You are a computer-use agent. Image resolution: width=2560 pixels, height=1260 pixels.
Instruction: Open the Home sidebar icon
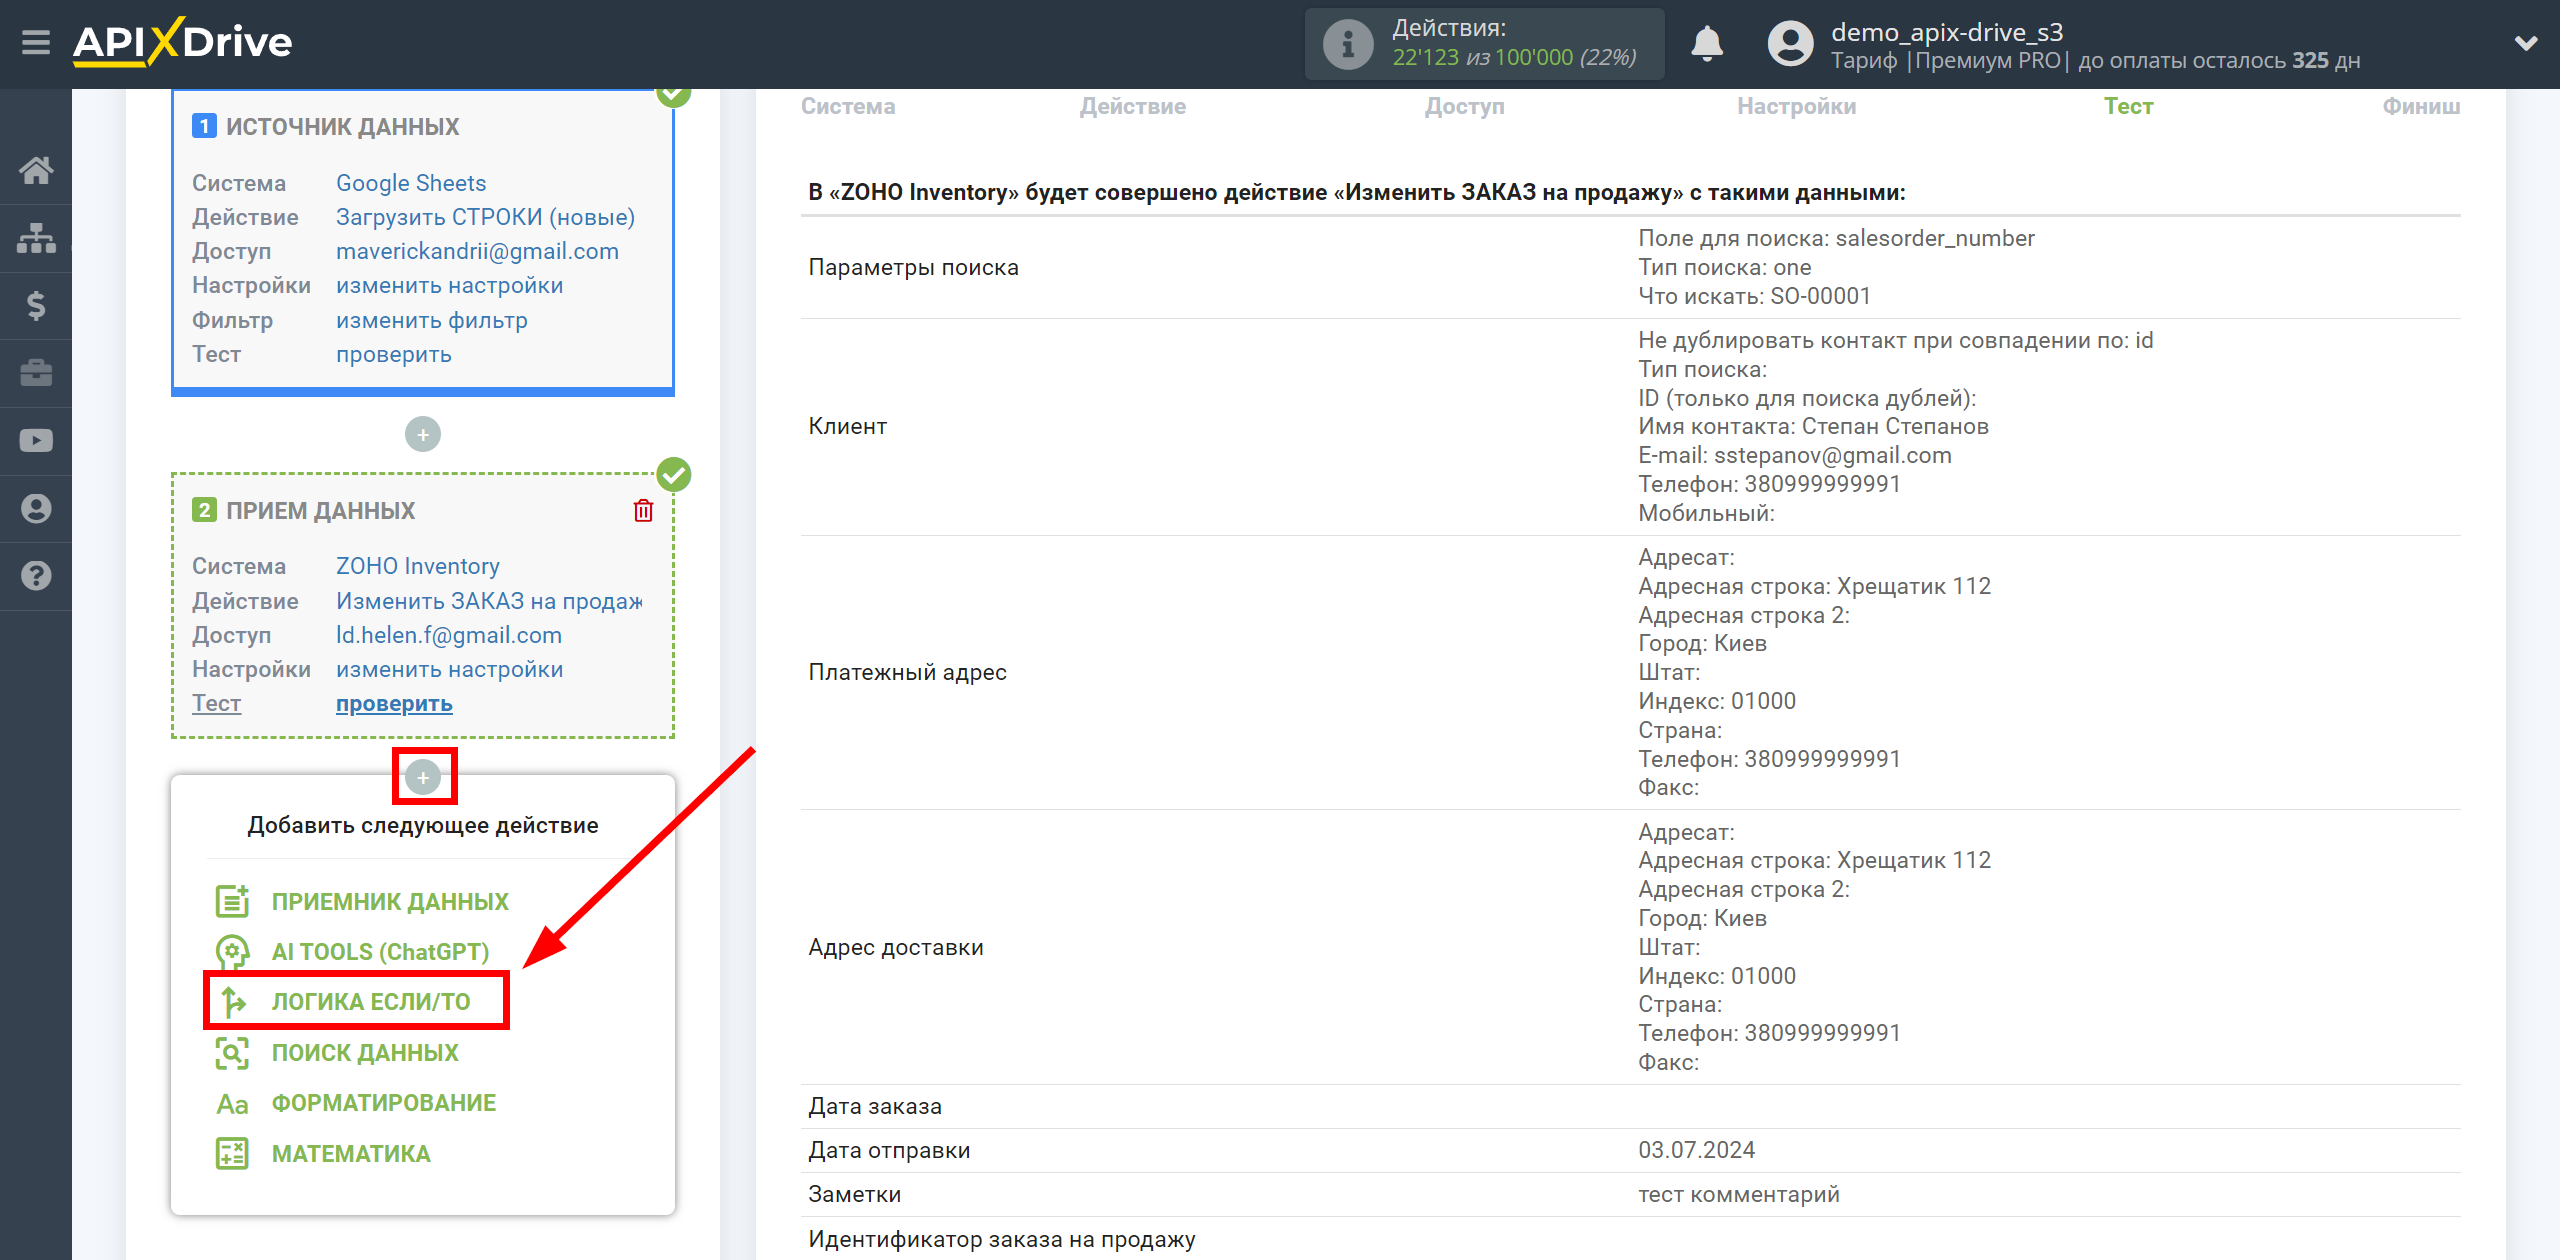point(36,170)
